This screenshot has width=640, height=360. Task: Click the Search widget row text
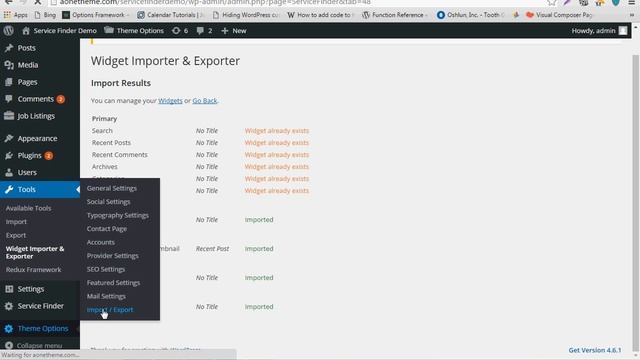click(x=102, y=131)
